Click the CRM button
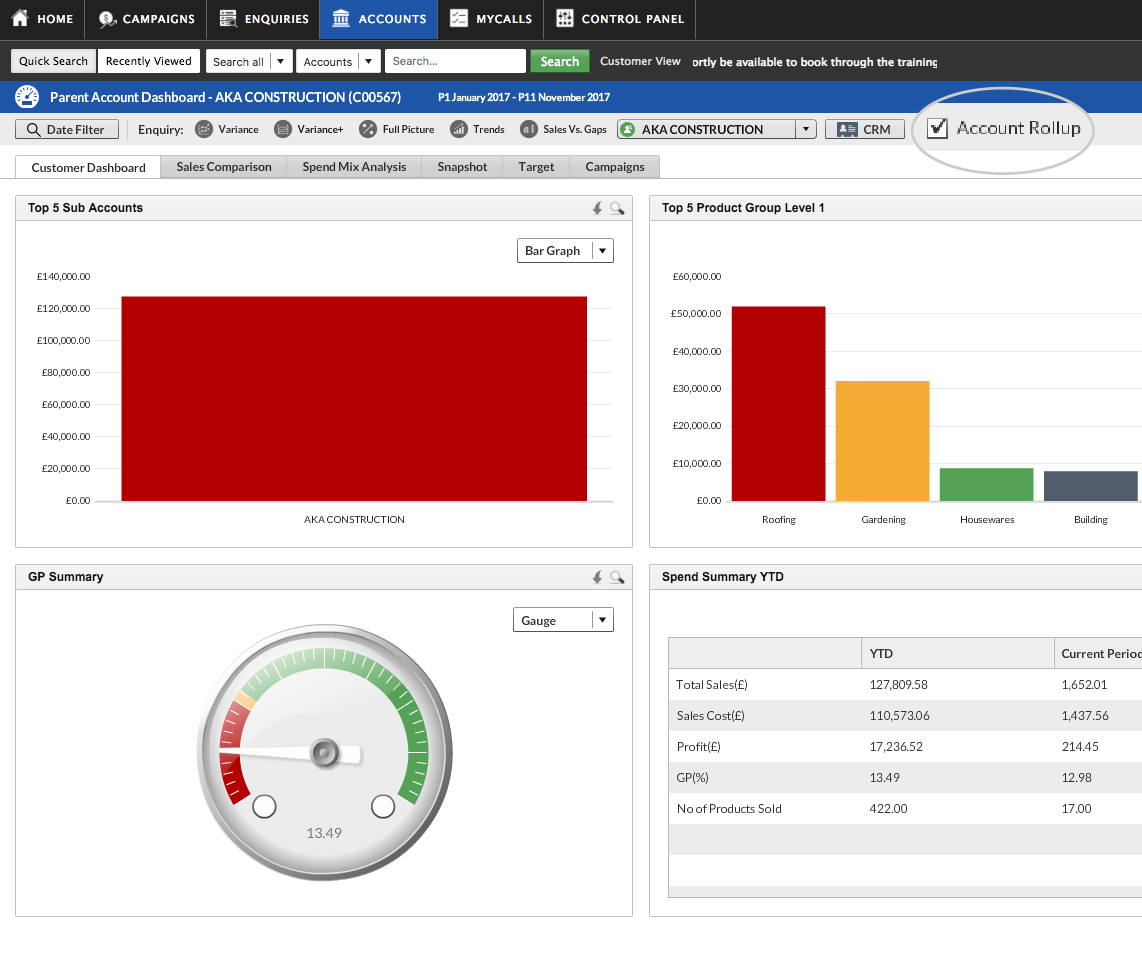 865,130
